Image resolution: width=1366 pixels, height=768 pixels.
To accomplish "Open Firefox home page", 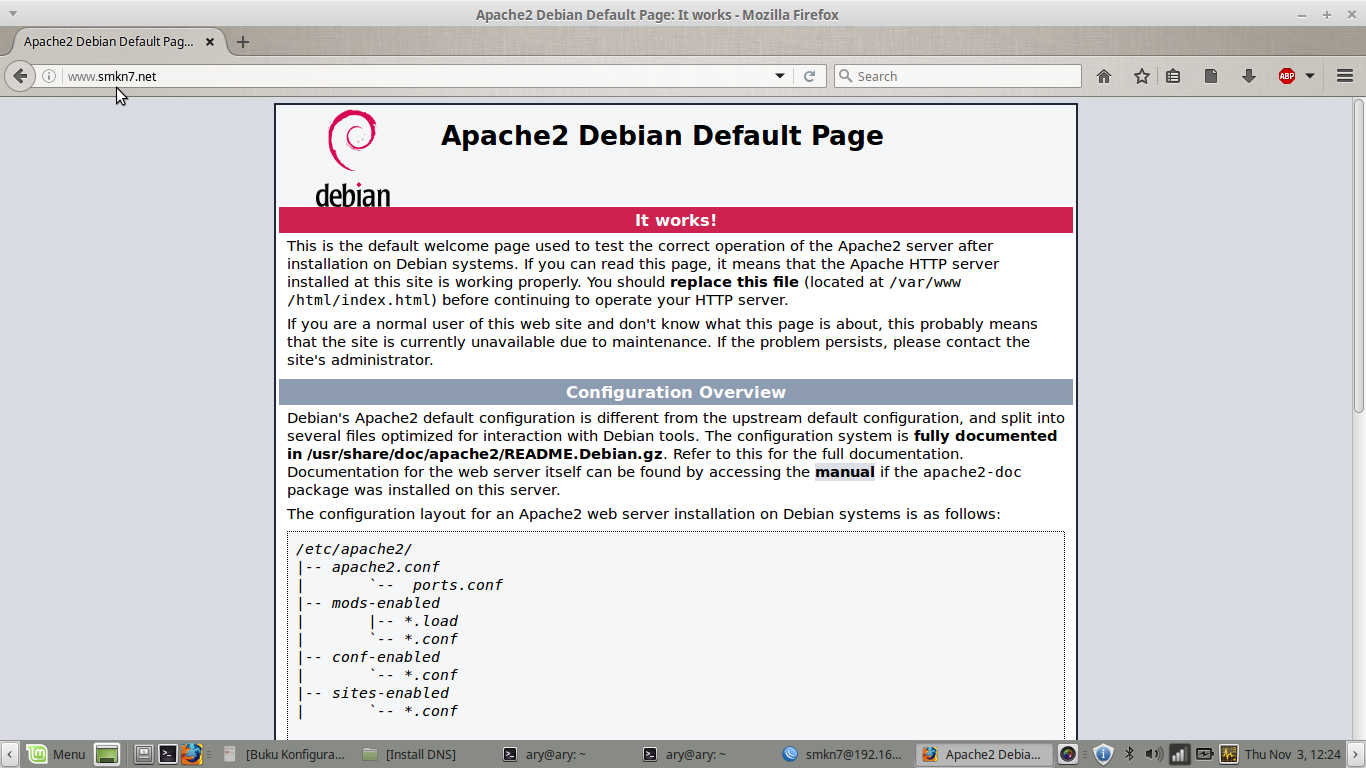I will pos(1104,76).
